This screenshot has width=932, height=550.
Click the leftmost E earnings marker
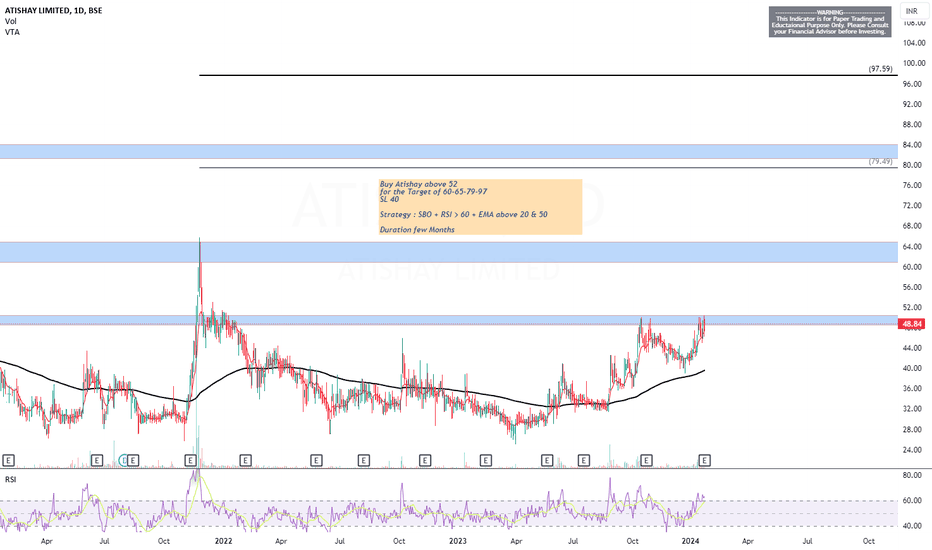8,460
